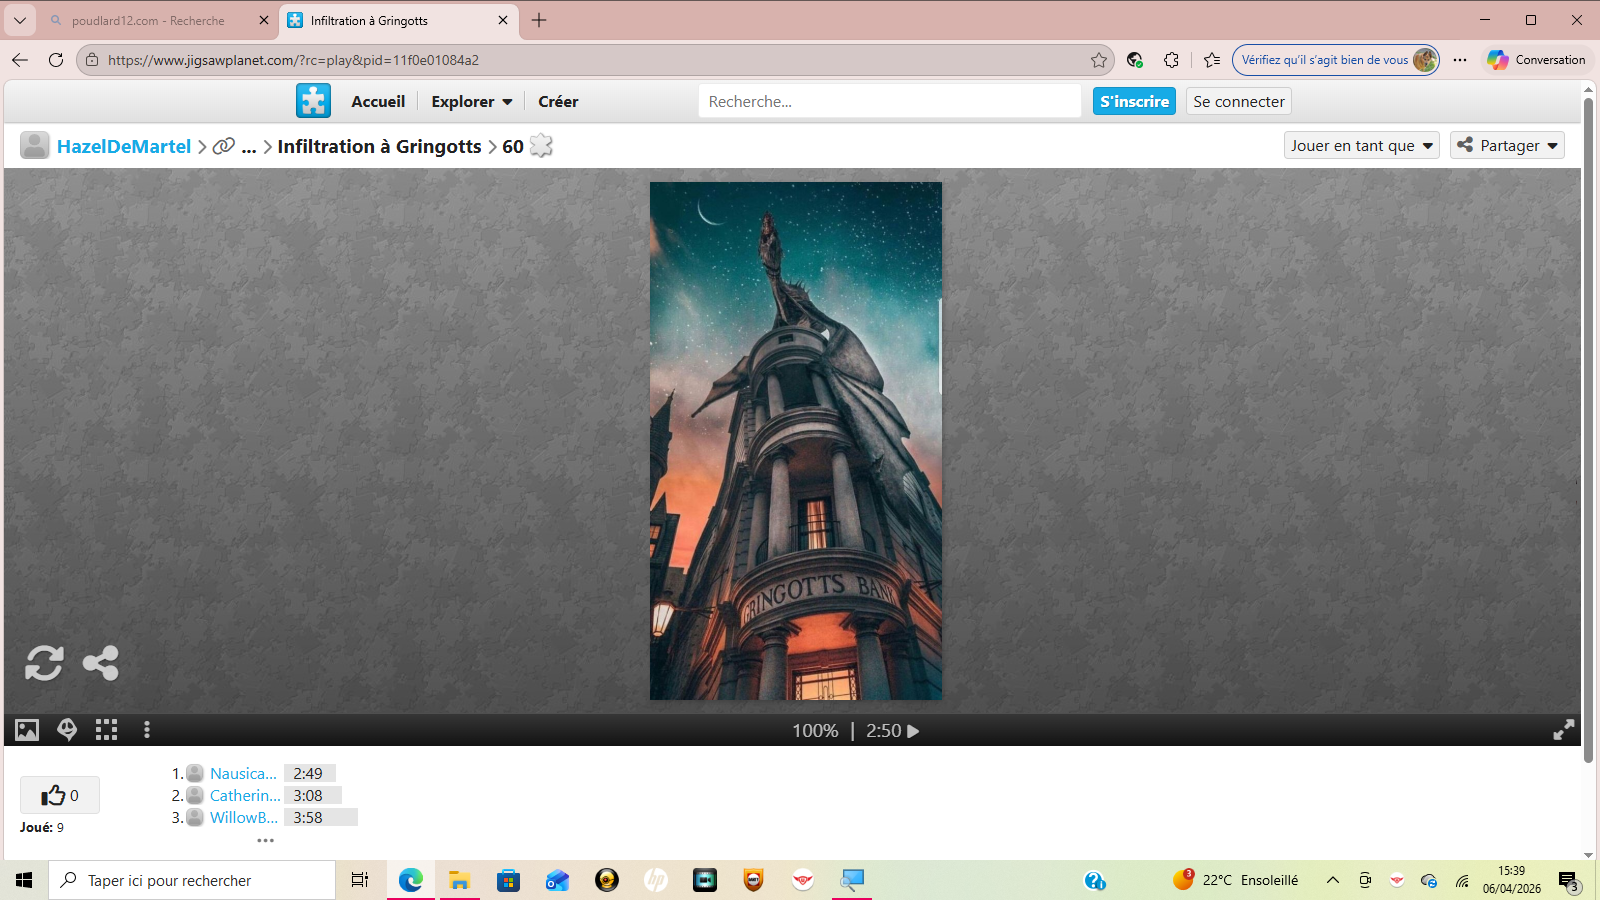Open Outlook from the taskbar
Screen dimensions: 1600x900
tap(557, 880)
